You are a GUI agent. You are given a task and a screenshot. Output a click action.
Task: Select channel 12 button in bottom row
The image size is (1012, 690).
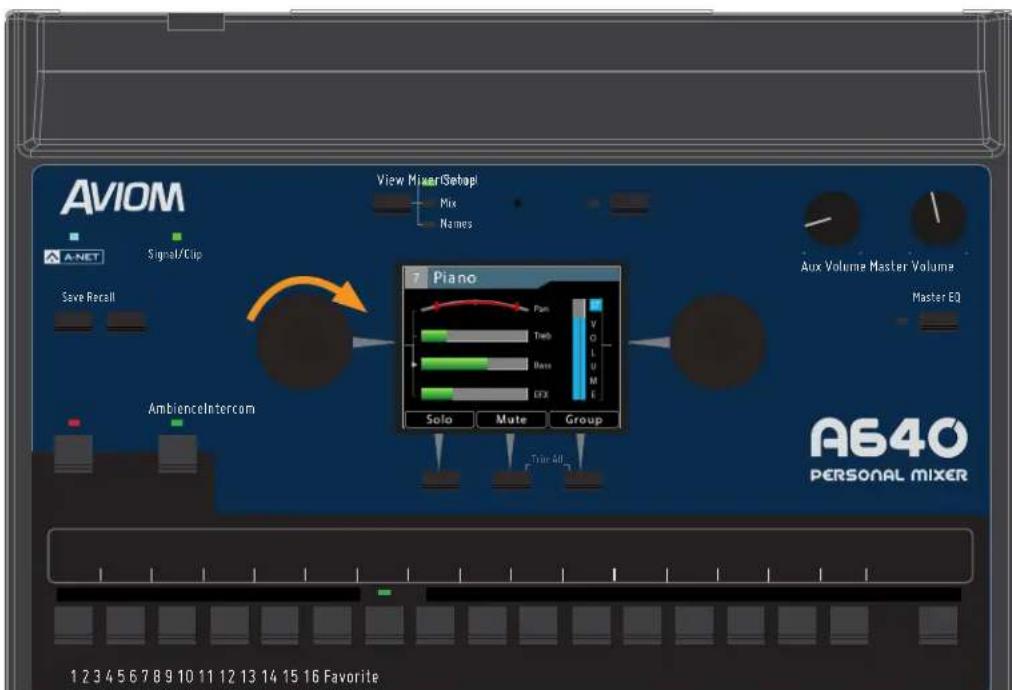coord(642,625)
